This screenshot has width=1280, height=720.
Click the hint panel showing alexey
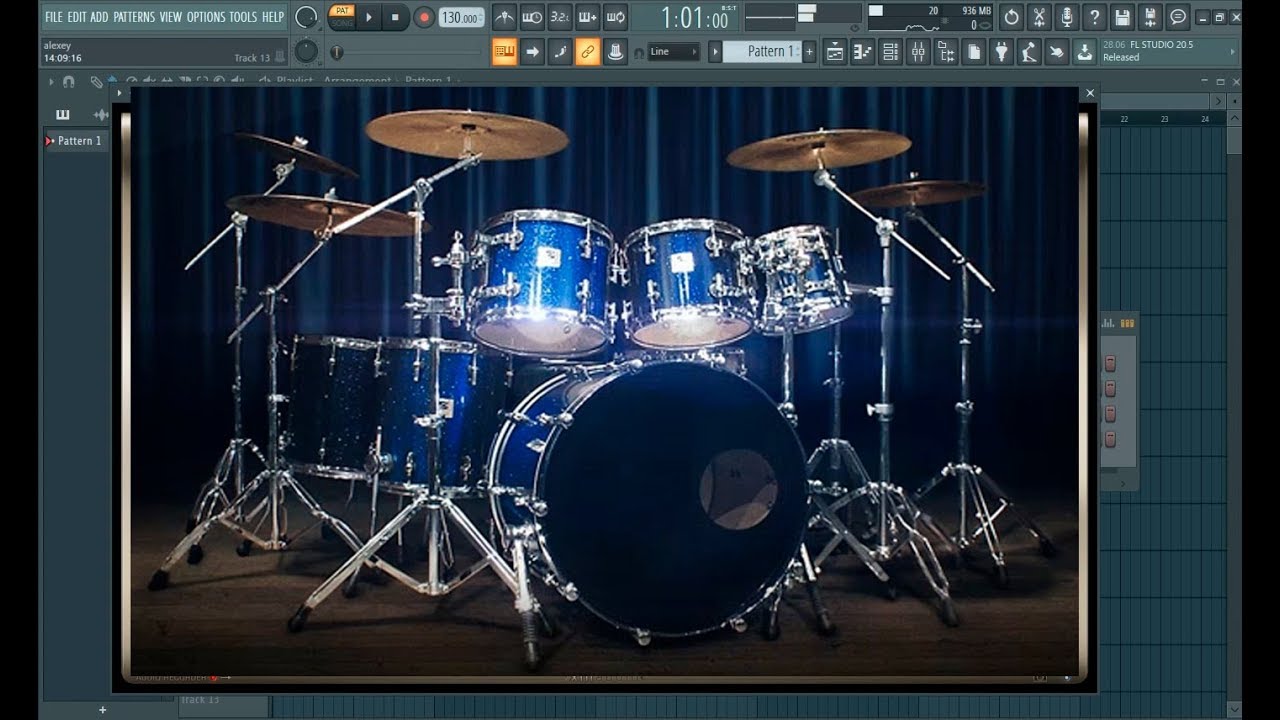(x=165, y=52)
